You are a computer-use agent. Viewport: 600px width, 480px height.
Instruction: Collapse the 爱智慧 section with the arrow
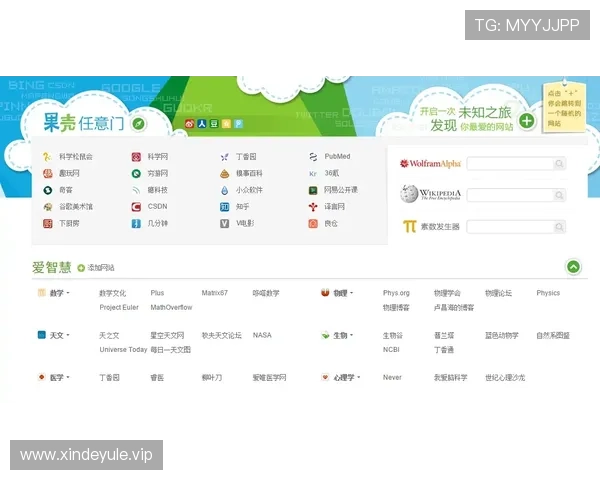(x=573, y=266)
